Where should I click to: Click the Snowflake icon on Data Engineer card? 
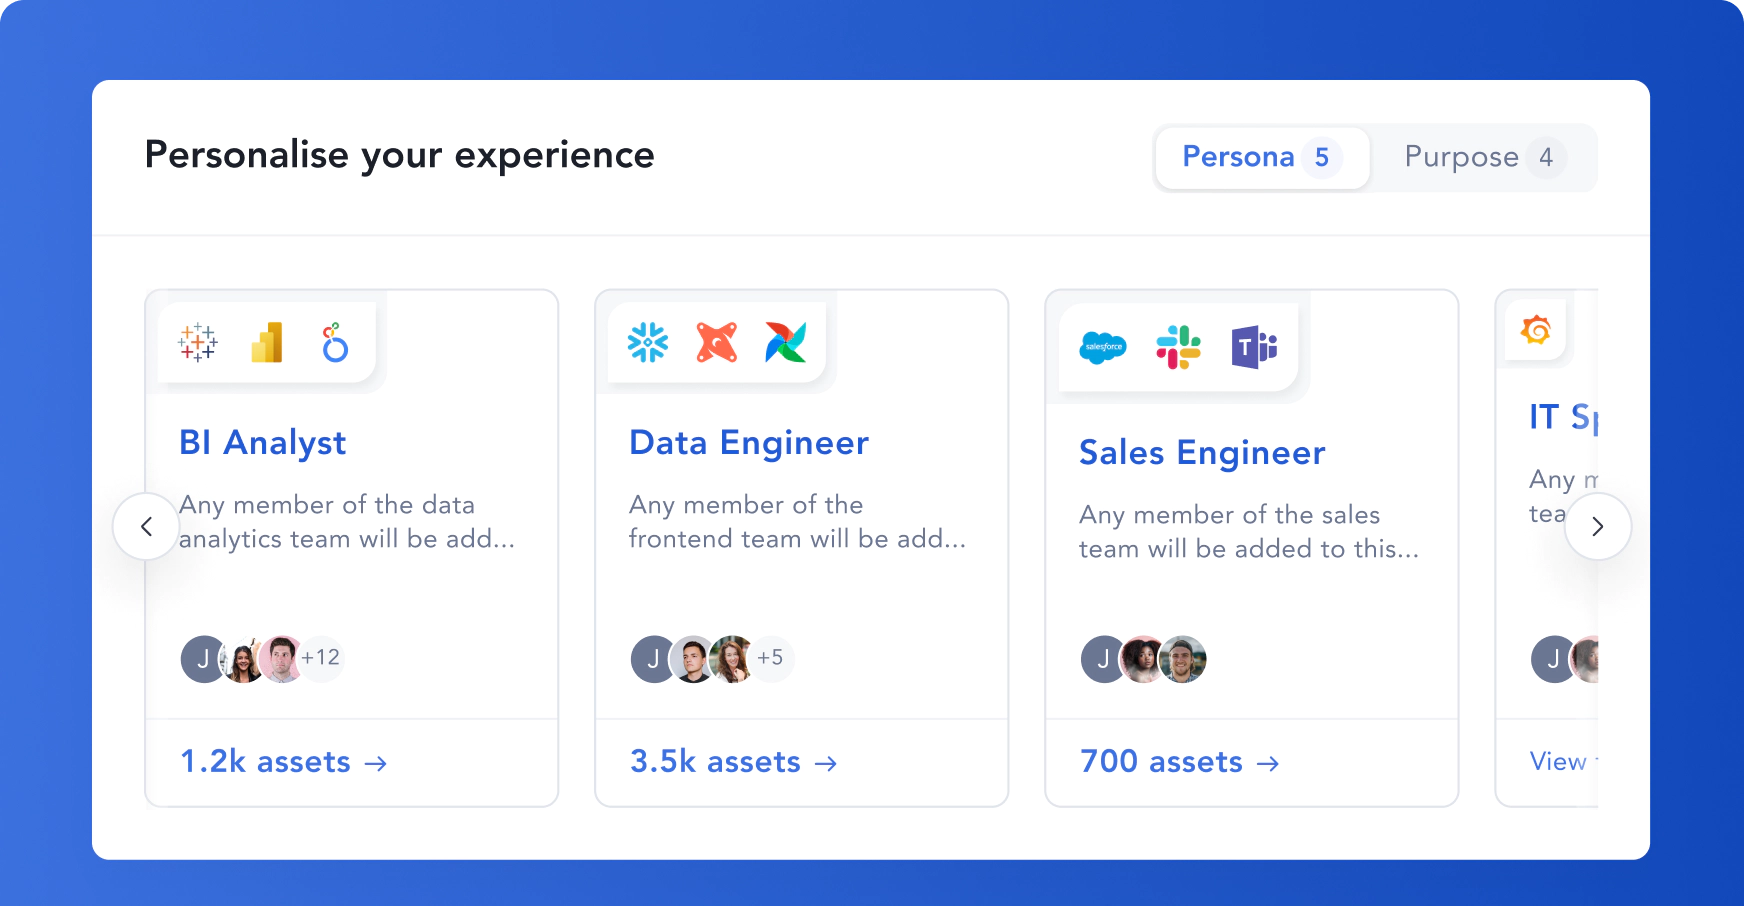coord(648,342)
